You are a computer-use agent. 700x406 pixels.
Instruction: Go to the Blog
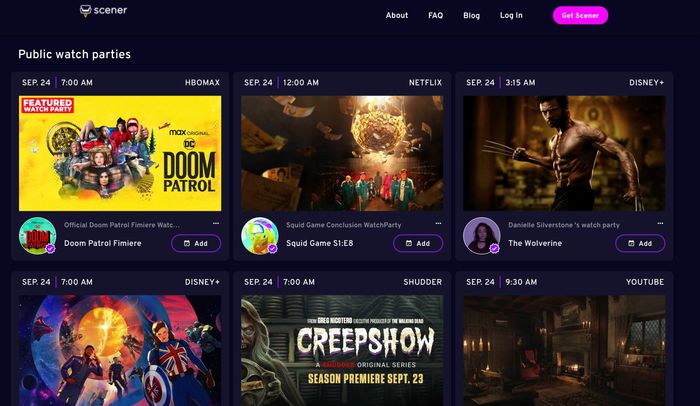(471, 15)
